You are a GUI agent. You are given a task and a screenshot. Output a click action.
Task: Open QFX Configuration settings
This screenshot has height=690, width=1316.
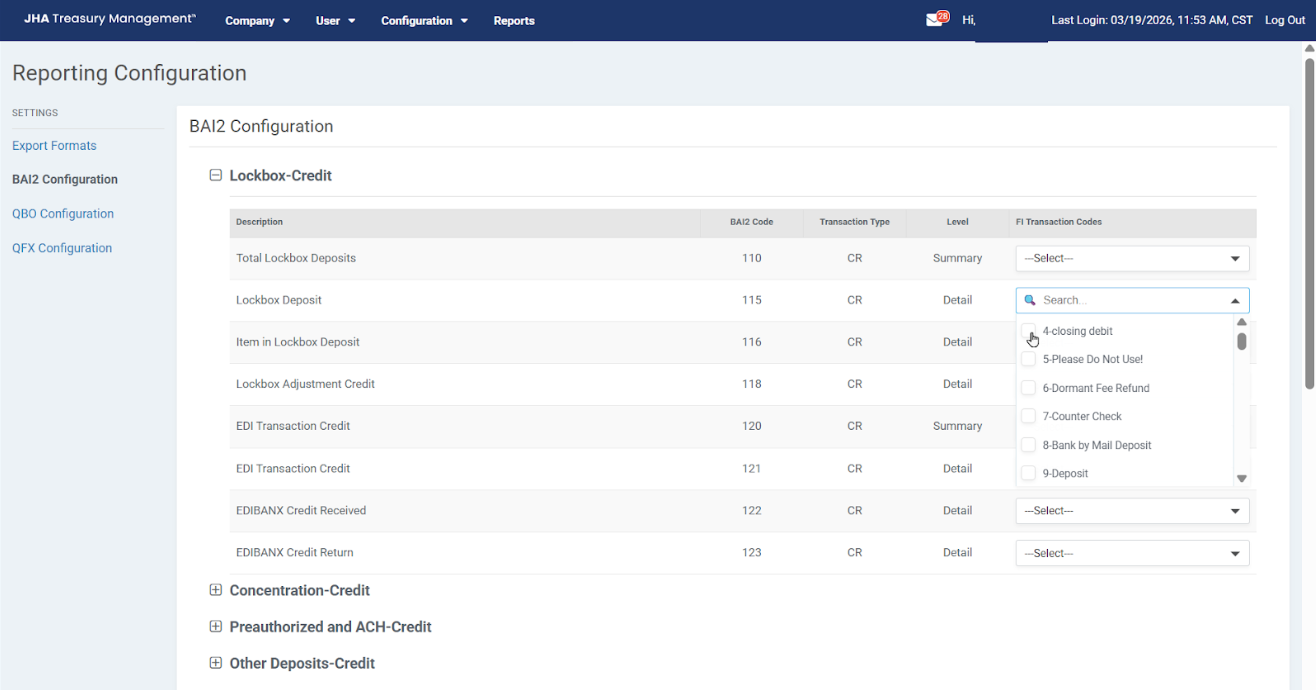pyautogui.click(x=62, y=248)
